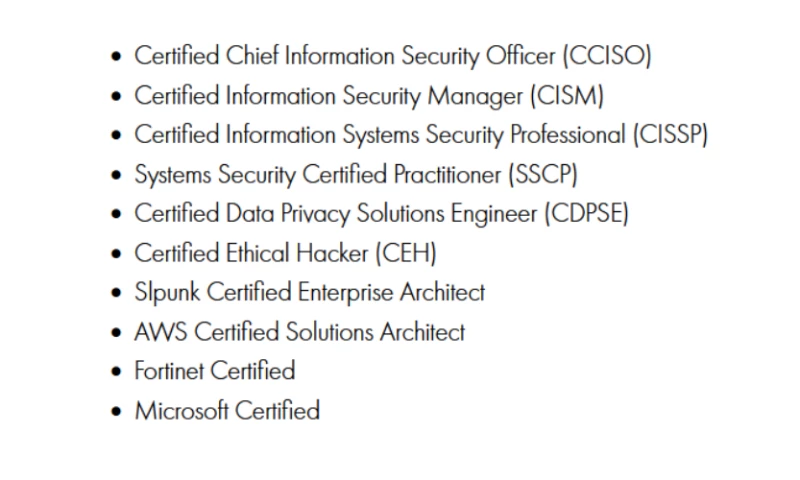Click the Fortinet Certified list item
Image resolution: width=800 pixels, height=480 pixels.
(x=215, y=371)
